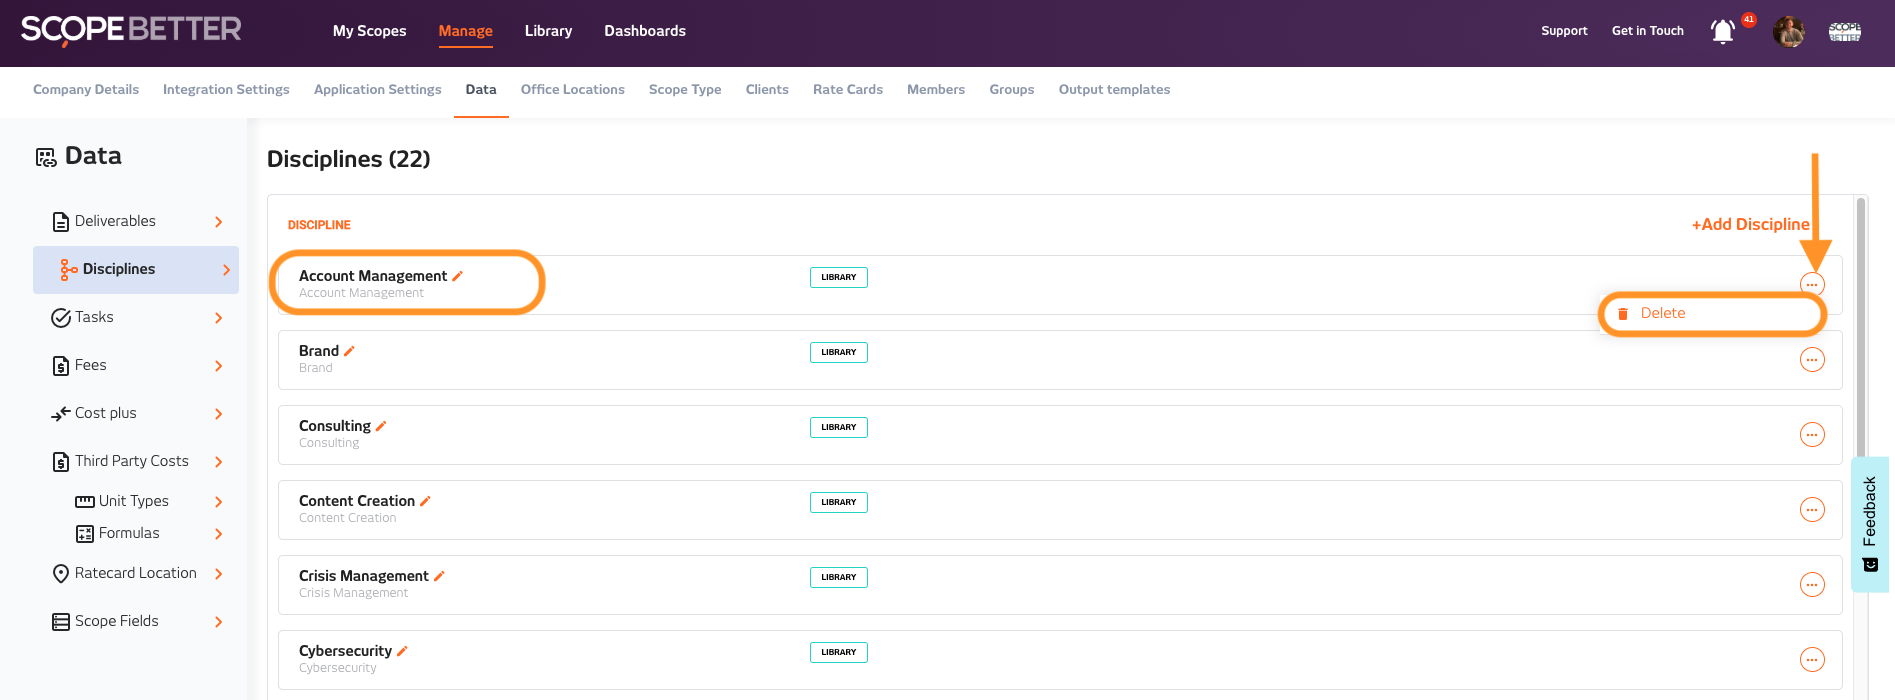Click Add Discipline
Viewport: 1895px width, 700px height.
click(1750, 225)
